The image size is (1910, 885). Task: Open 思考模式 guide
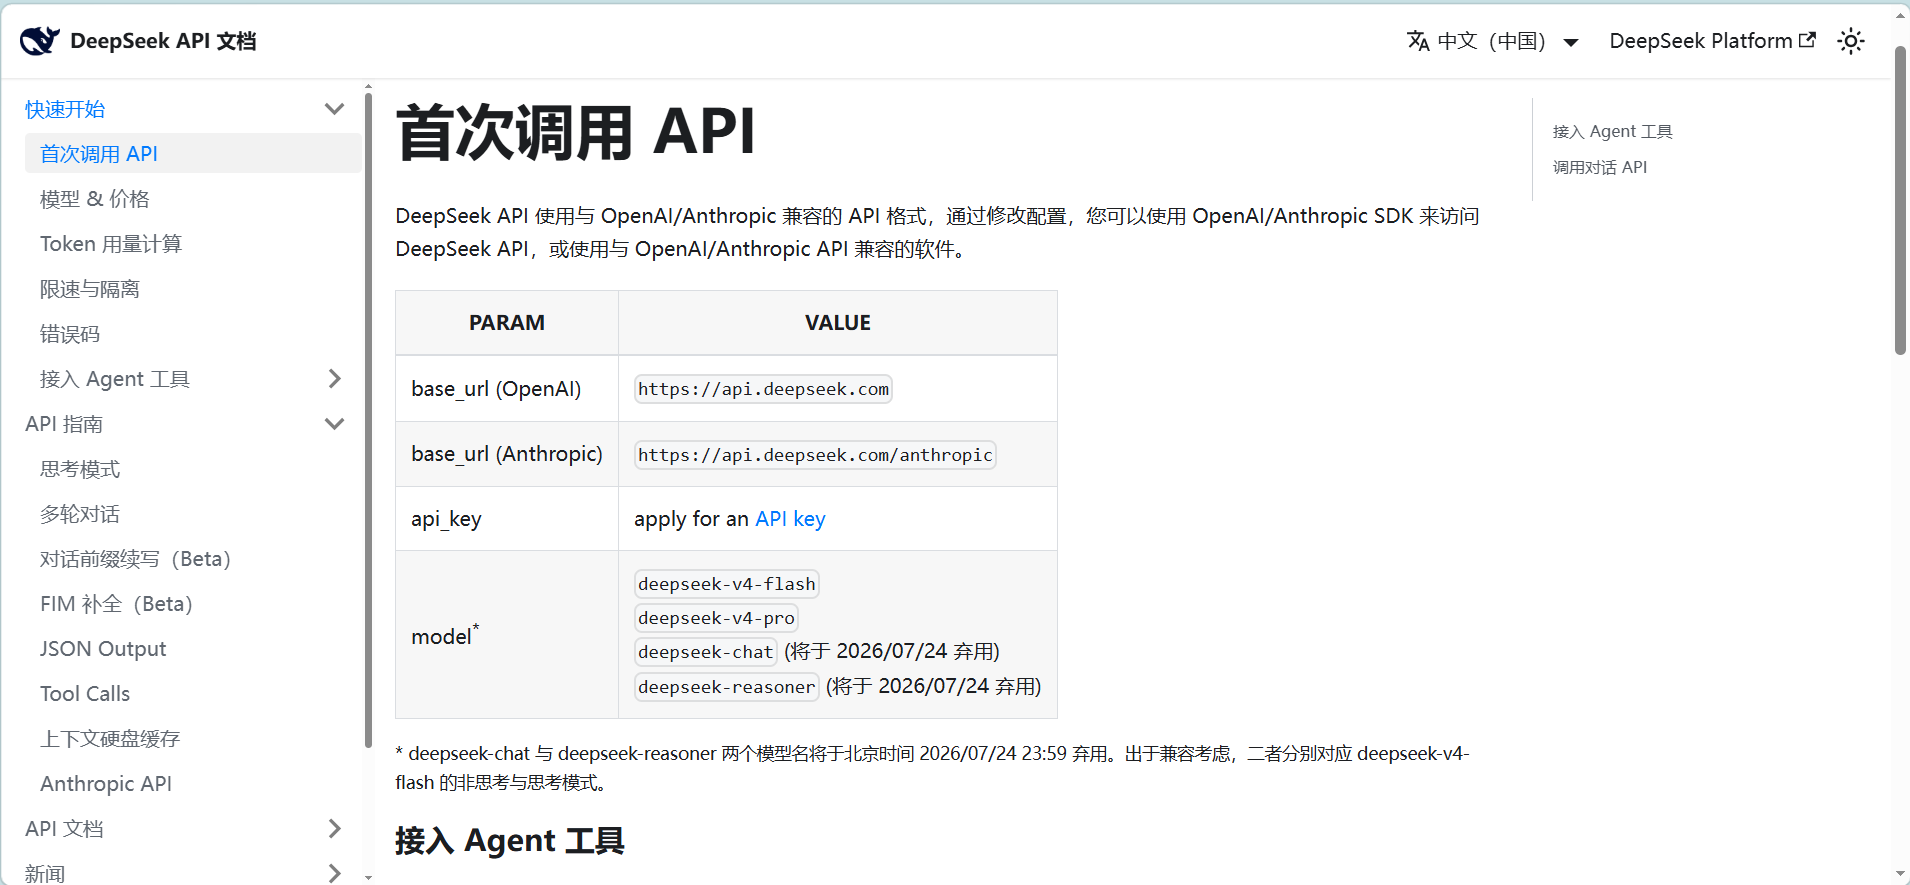coord(80,469)
